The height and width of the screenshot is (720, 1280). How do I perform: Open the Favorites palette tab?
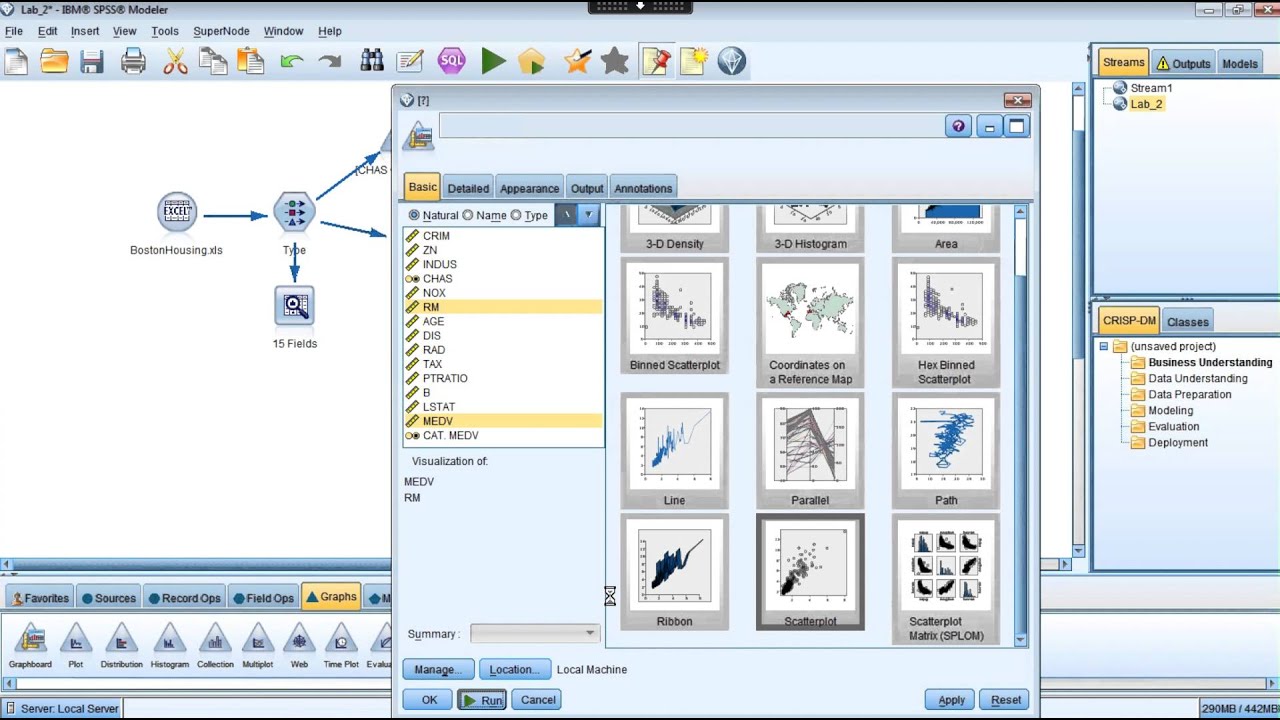click(38, 598)
